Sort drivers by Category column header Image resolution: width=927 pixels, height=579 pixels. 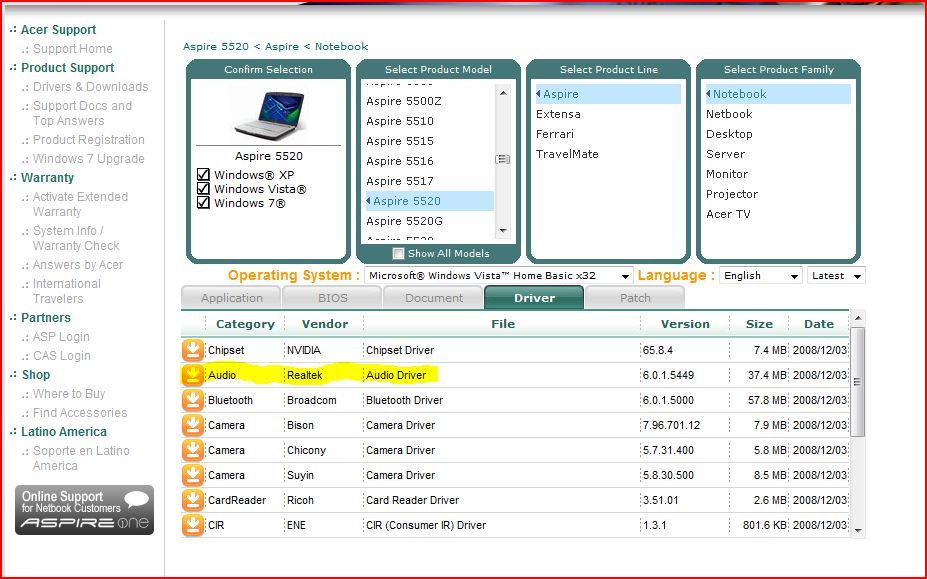pyautogui.click(x=245, y=324)
